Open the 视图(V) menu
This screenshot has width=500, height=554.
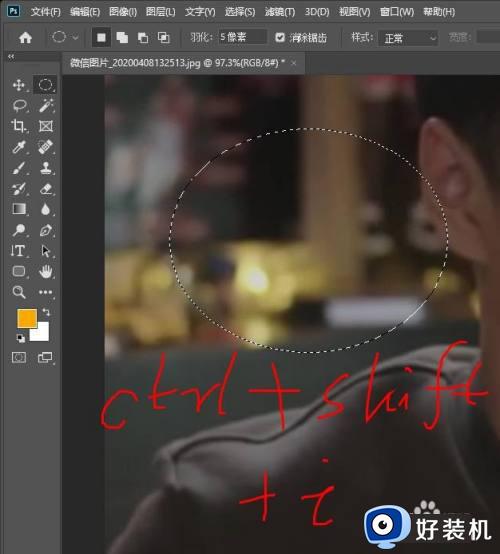(354, 12)
